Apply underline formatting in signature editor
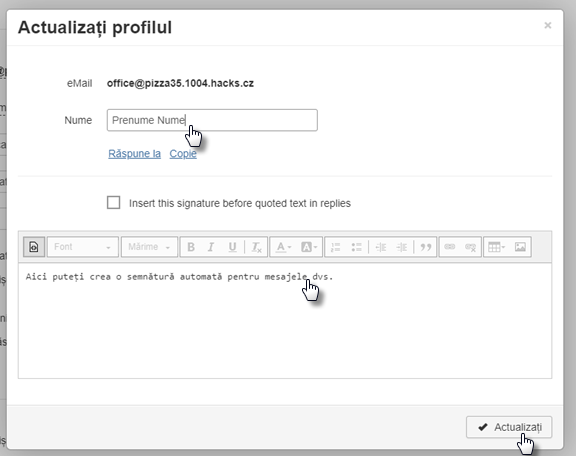 coord(232,247)
